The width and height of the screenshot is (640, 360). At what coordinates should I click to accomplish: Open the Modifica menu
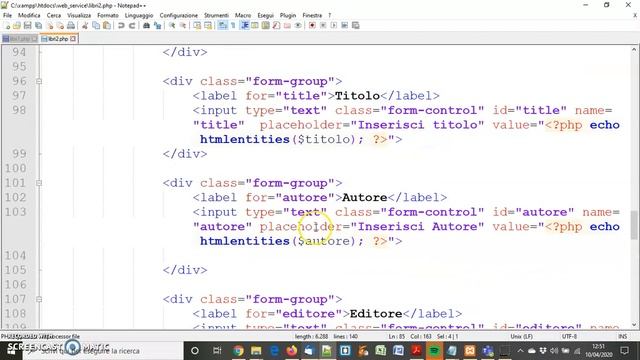click(x=29, y=15)
